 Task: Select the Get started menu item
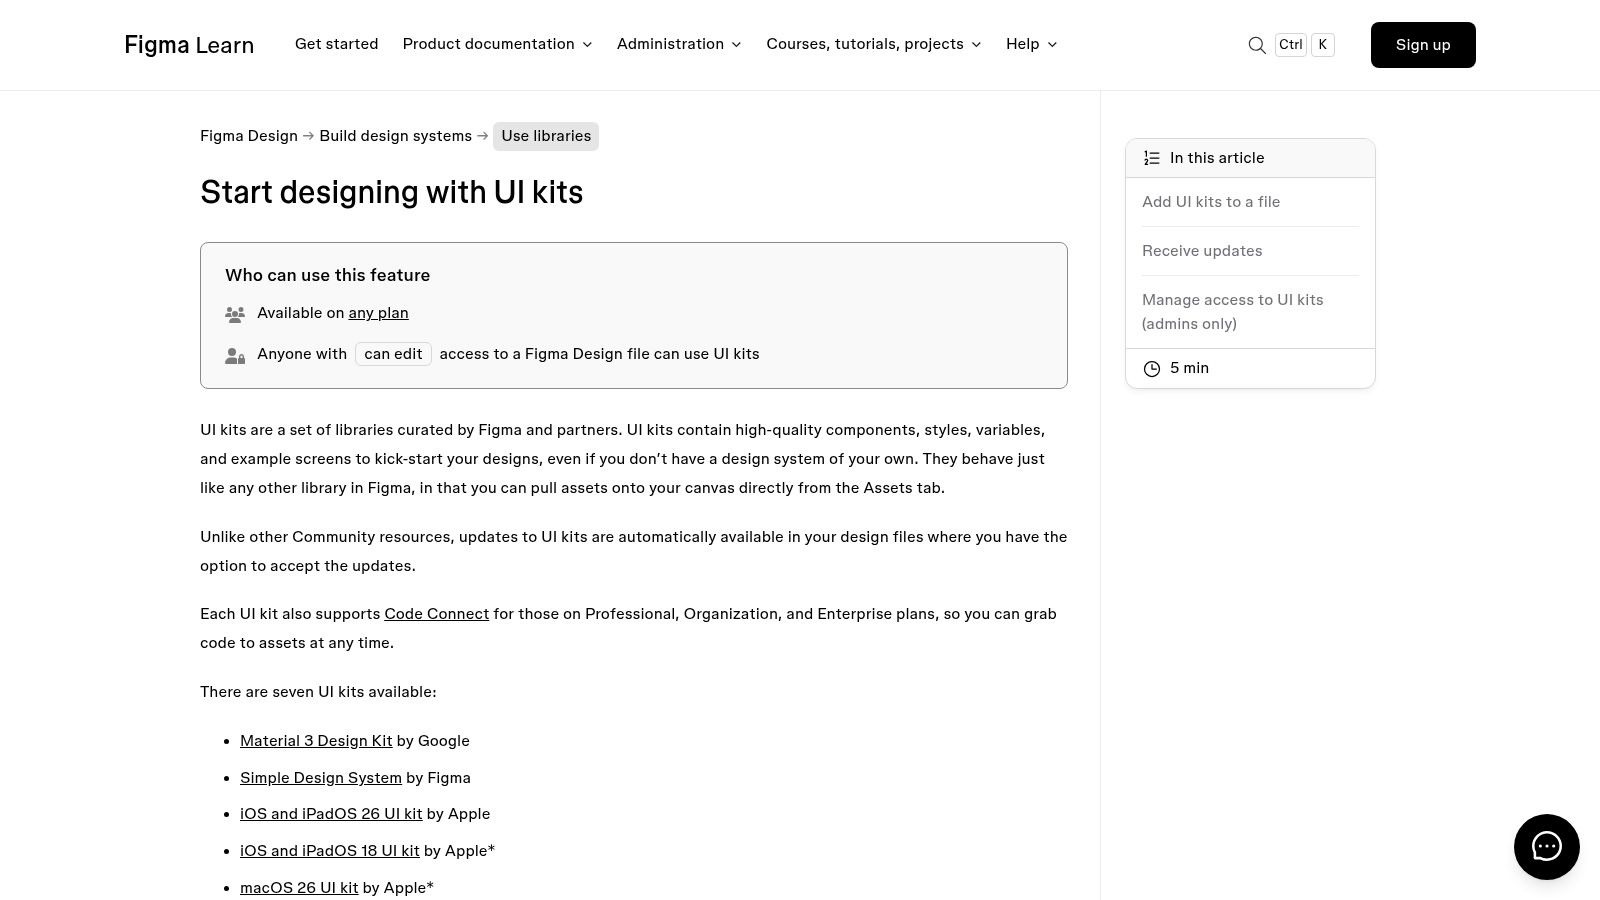(337, 44)
